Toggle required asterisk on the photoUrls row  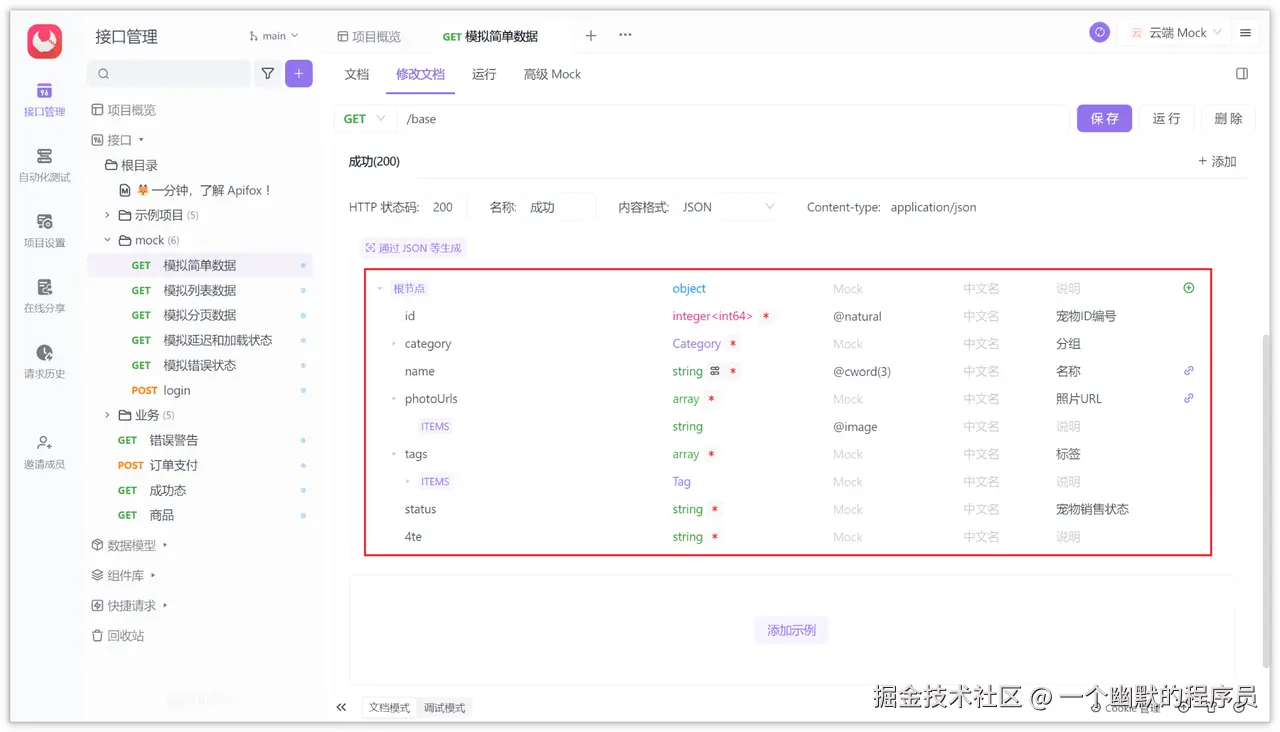pyautogui.click(x=711, y=399)
